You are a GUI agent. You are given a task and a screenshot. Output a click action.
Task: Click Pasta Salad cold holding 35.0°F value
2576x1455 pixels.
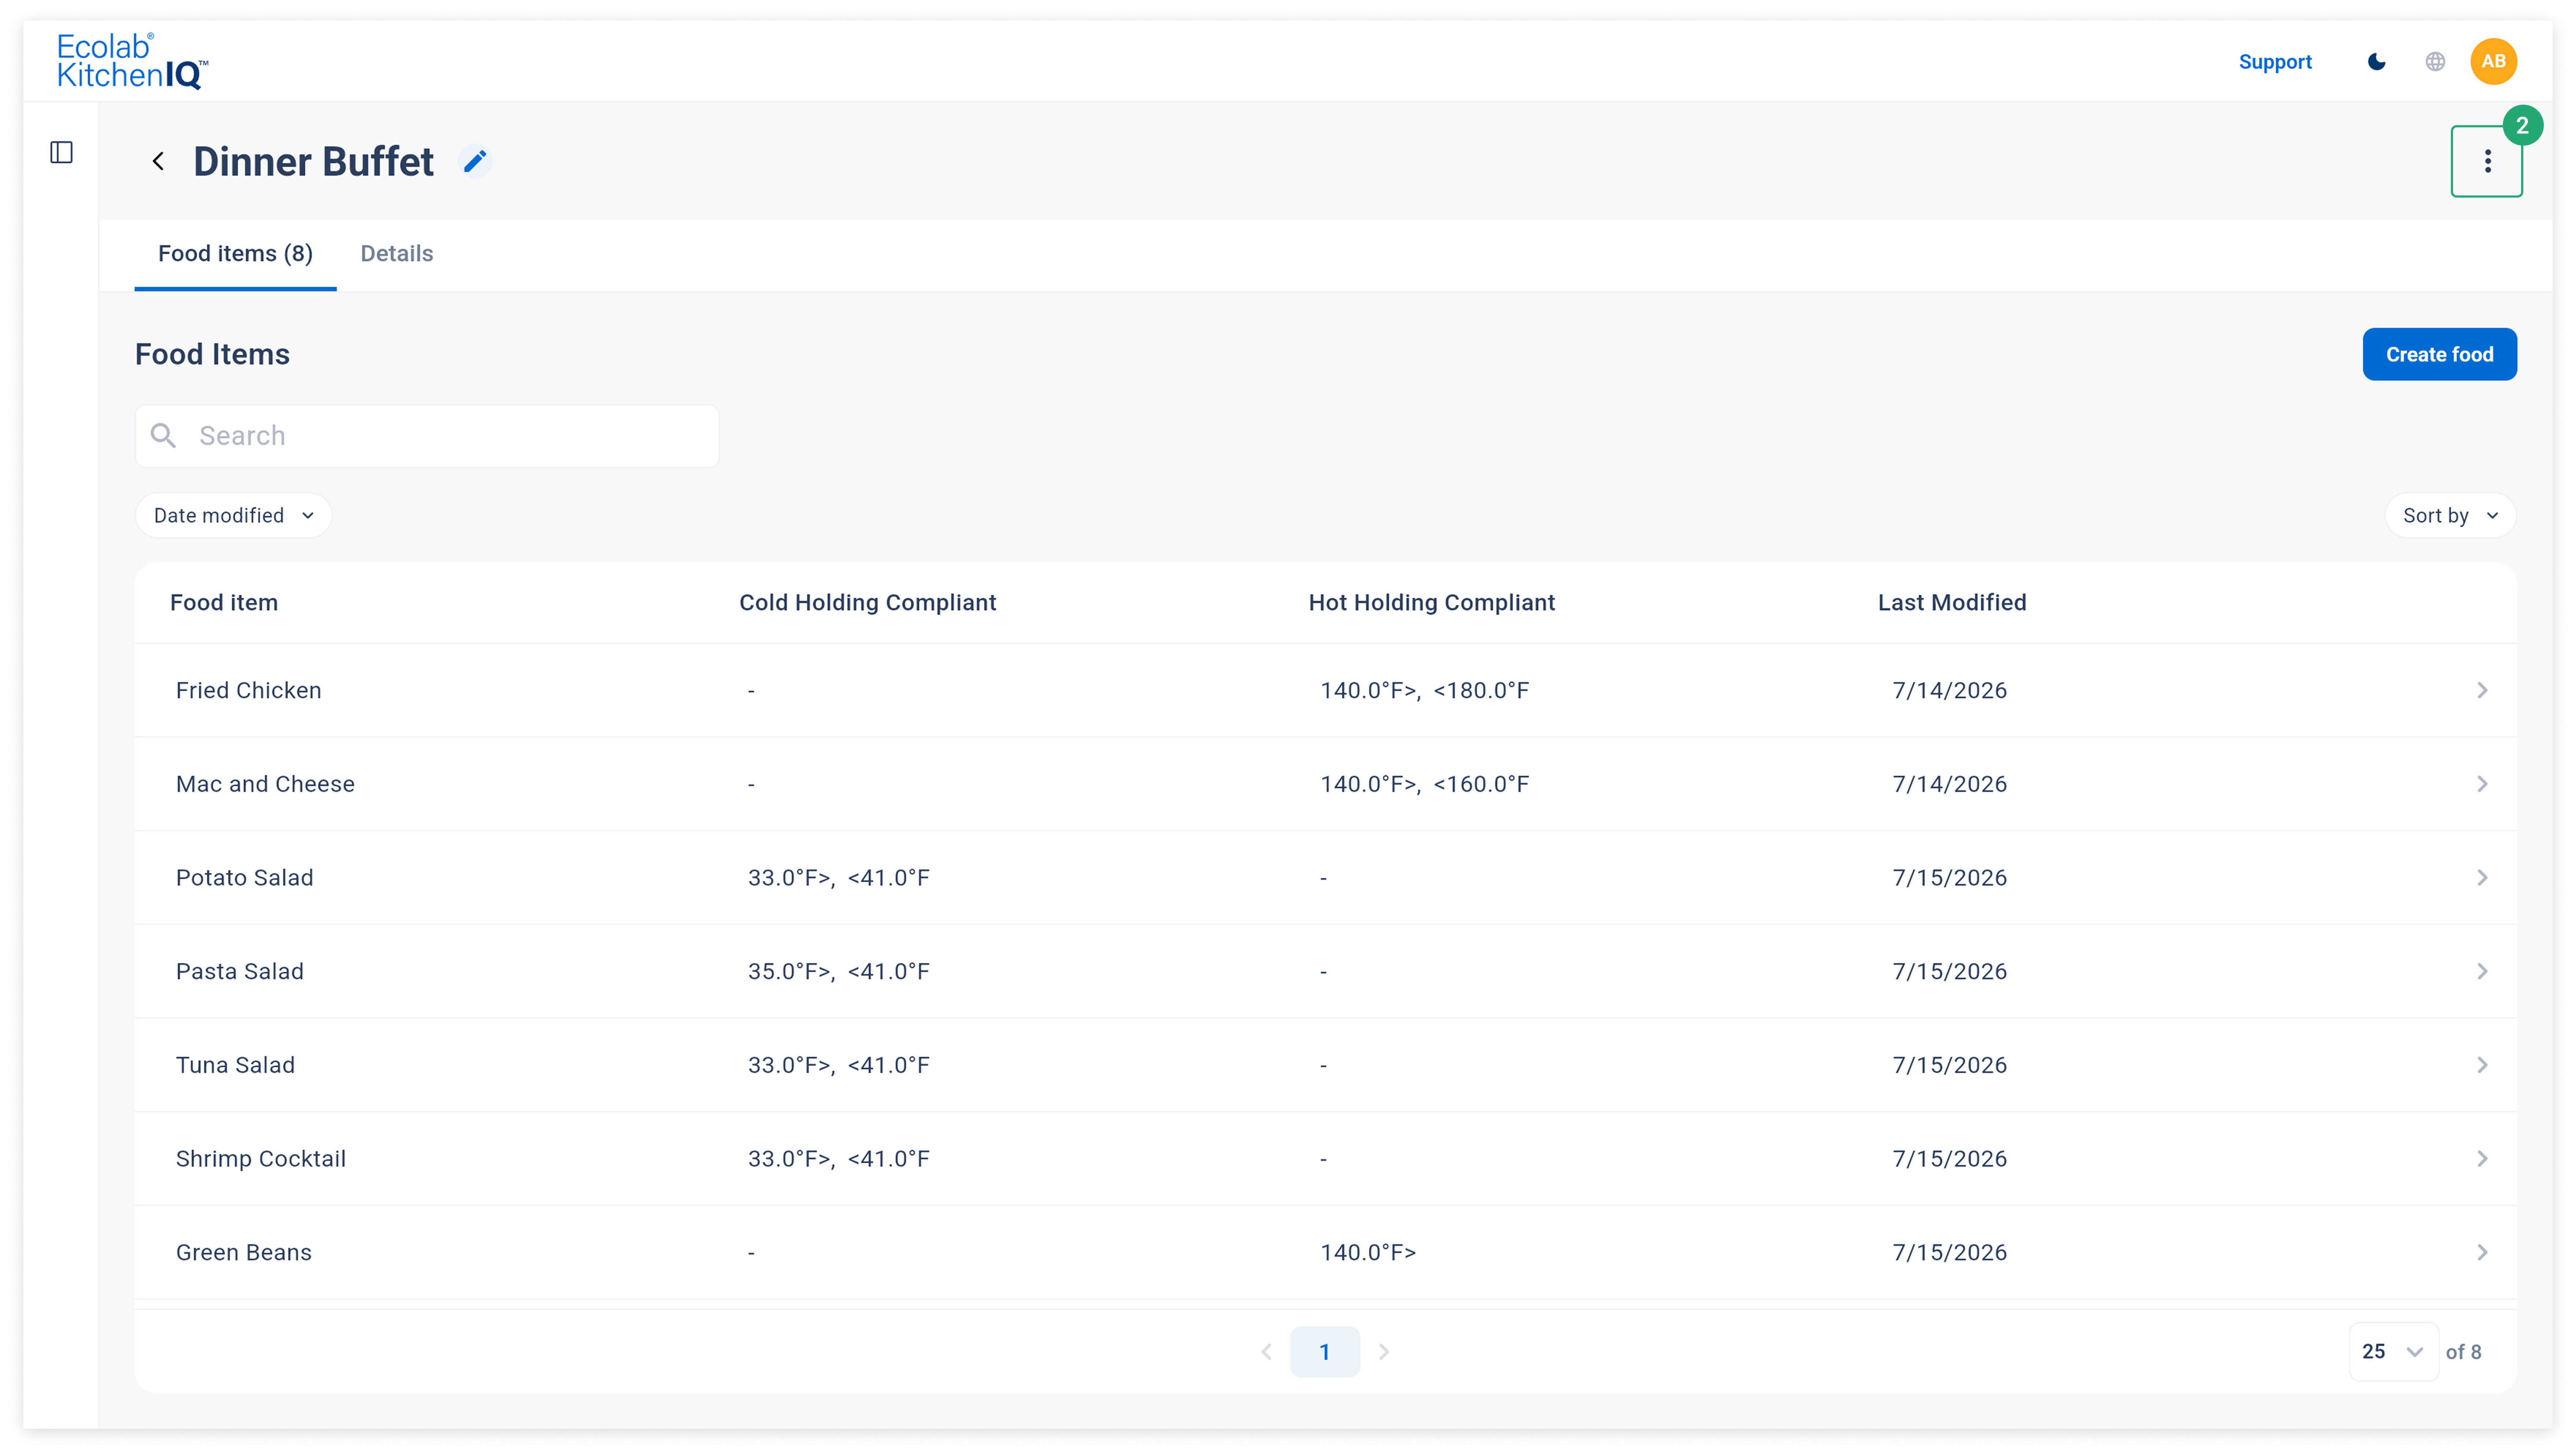(x=839, y=971)
